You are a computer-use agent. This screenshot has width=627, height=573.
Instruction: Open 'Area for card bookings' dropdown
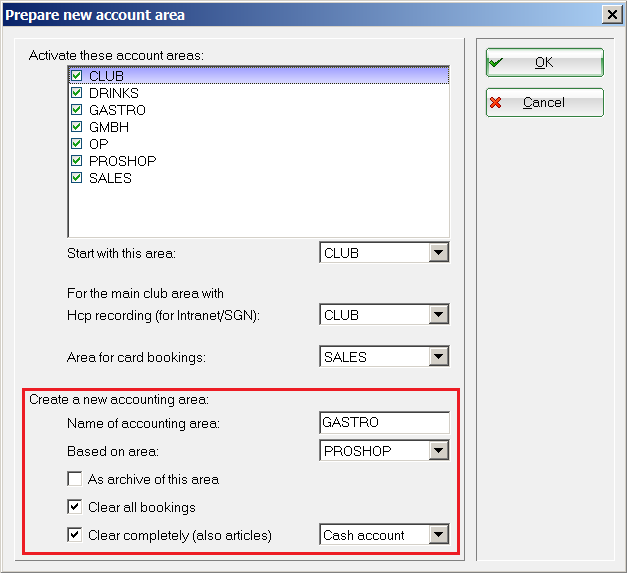(x=438, y=357)
